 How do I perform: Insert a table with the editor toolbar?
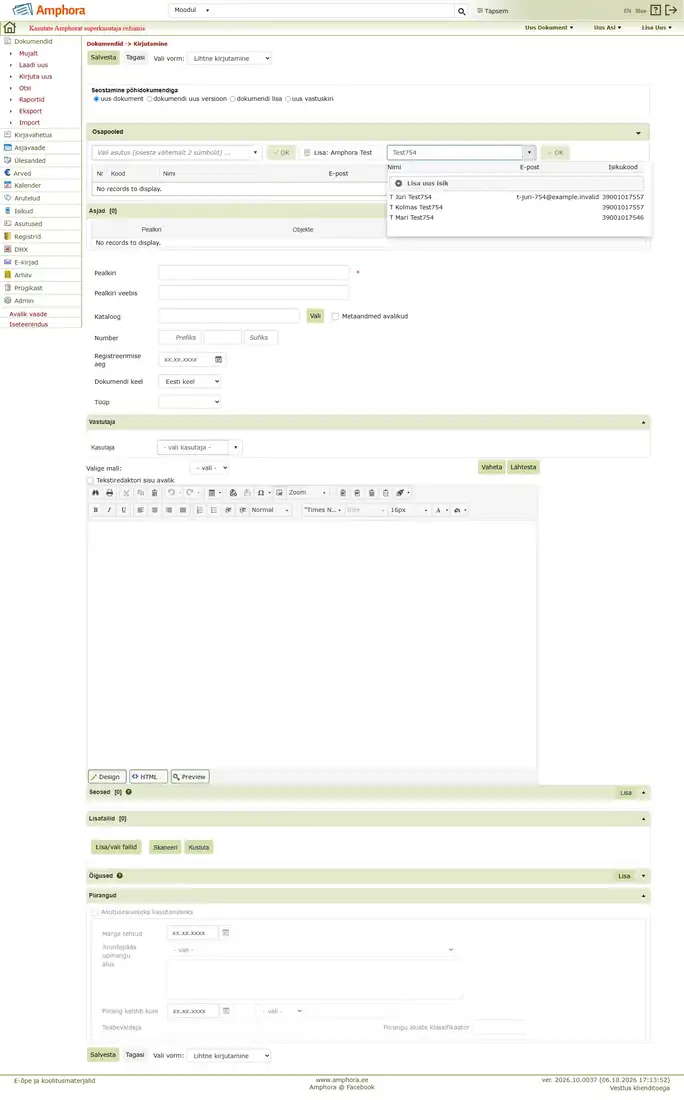tap(213, 492)
